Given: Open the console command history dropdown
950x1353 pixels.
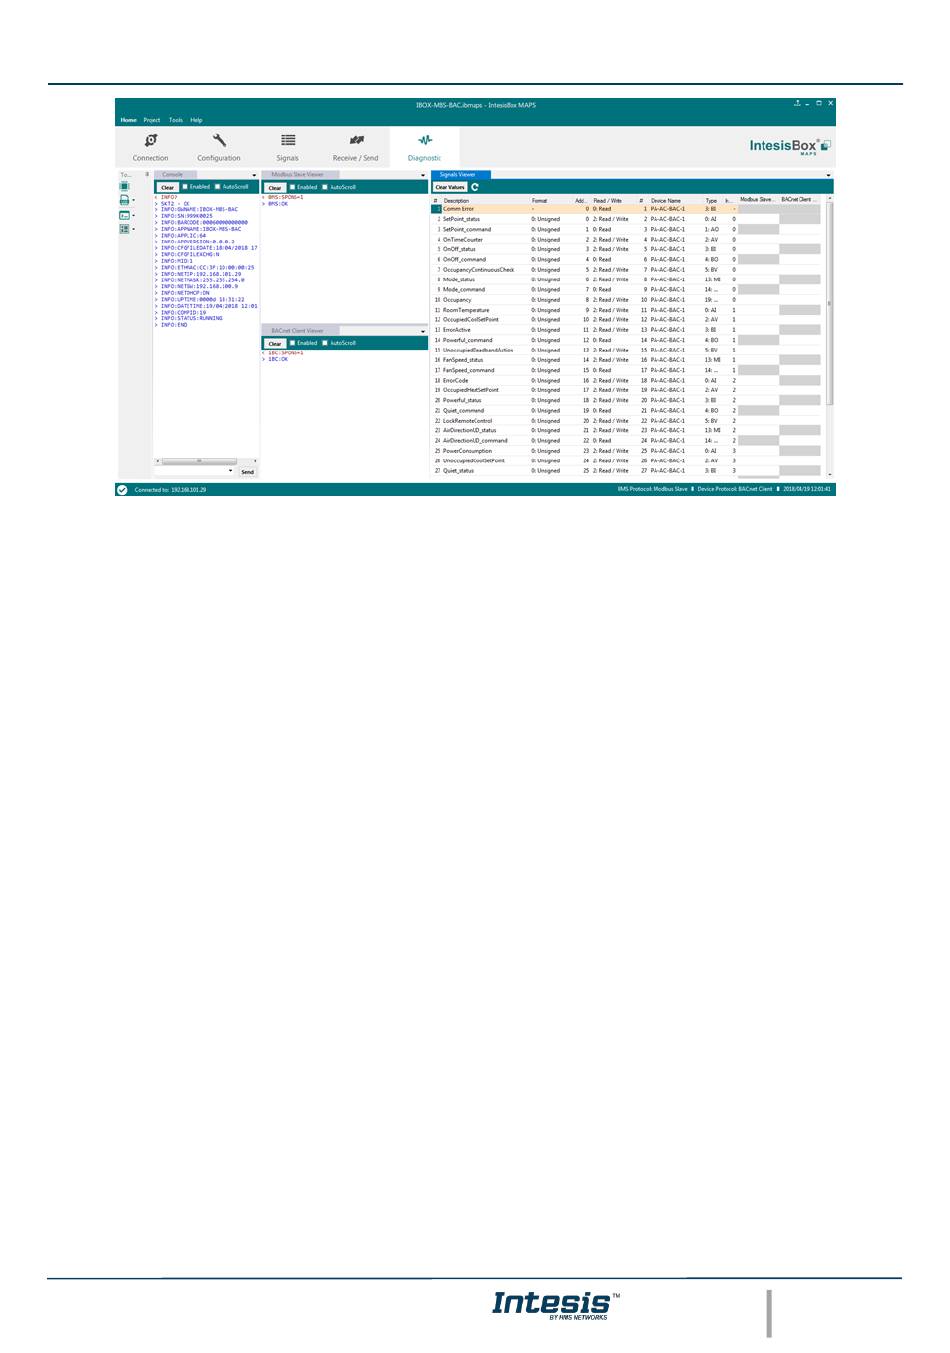Looking at the screenshot, I should point(231,471).
